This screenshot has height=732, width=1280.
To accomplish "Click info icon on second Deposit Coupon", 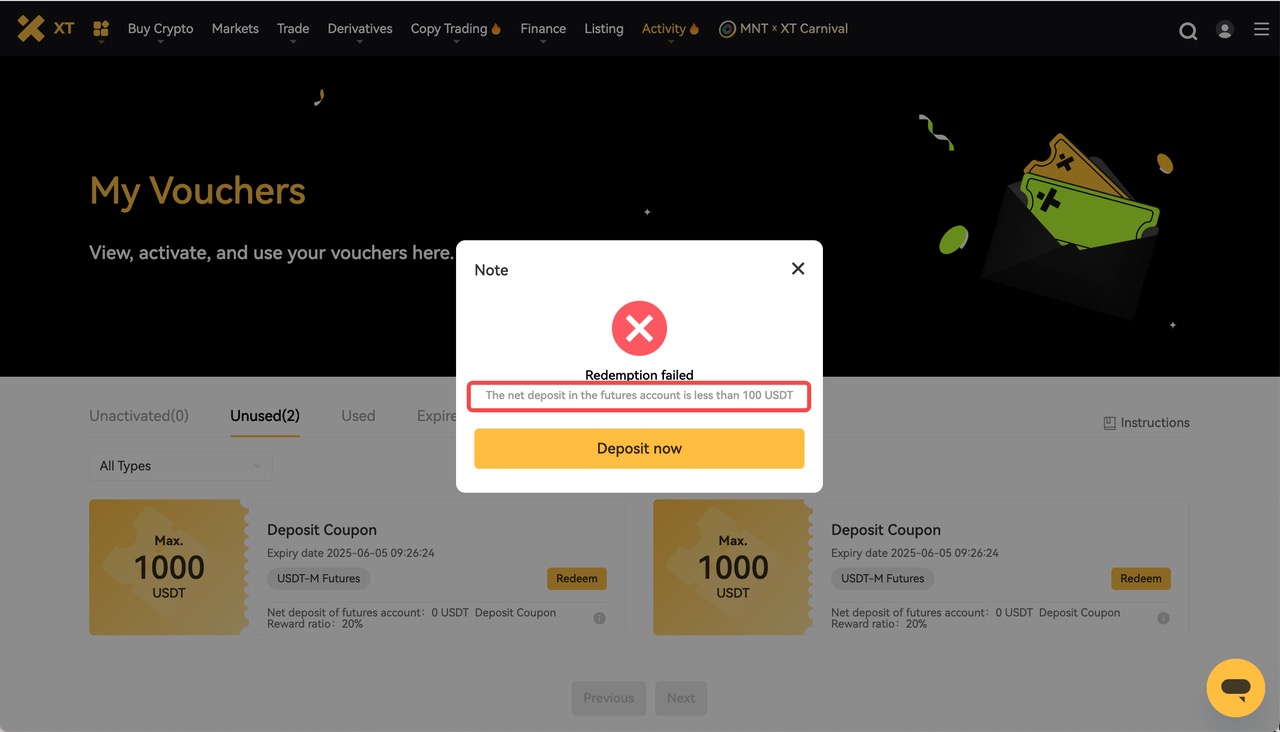I will coord(1163,618).
